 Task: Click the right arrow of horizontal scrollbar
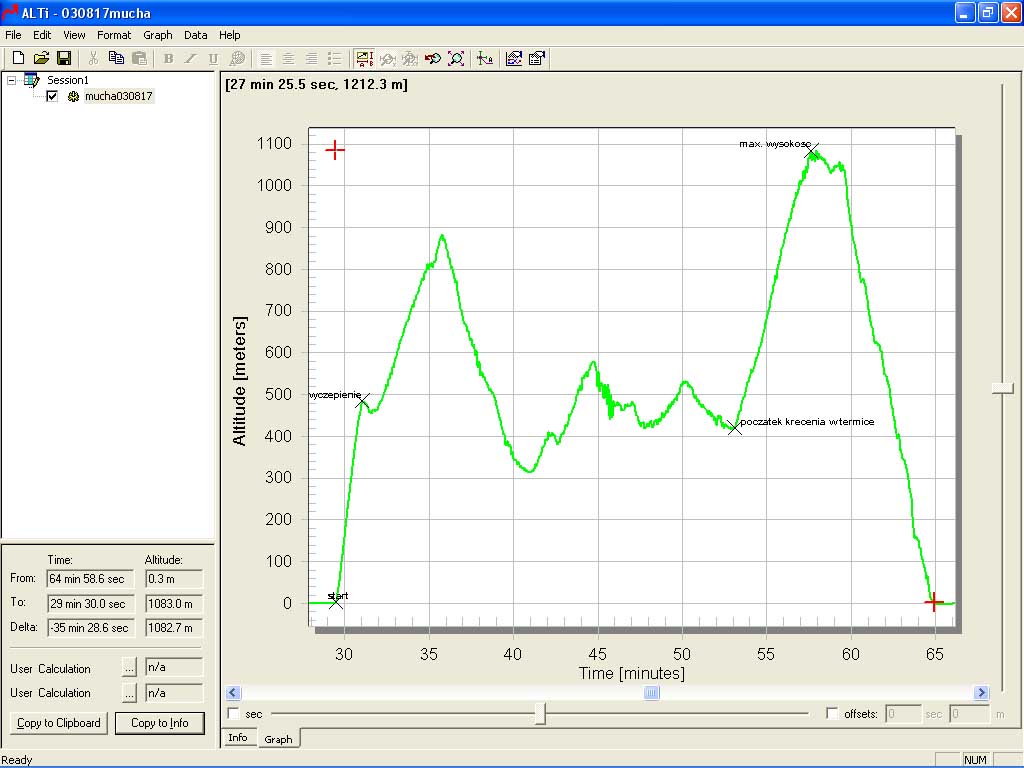[x=981, y=692]
